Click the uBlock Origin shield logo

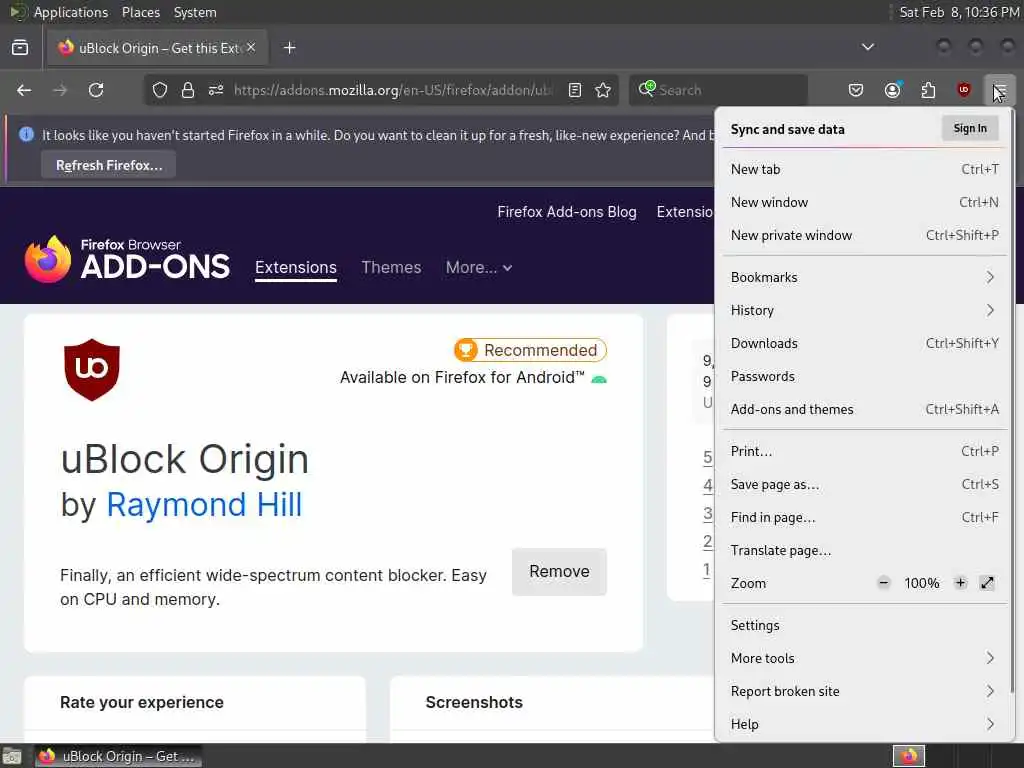coord(91,370)
